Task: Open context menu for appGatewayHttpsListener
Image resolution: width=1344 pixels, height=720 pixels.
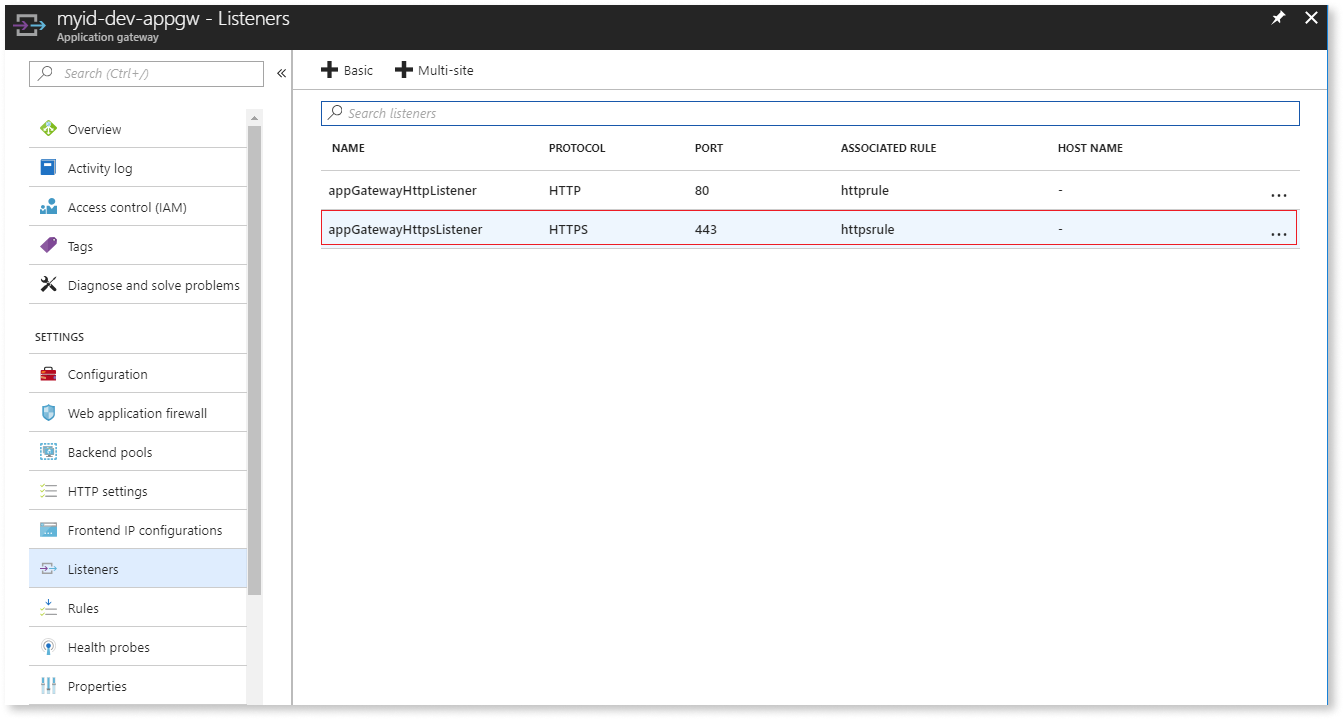Action: (1279, 232)
